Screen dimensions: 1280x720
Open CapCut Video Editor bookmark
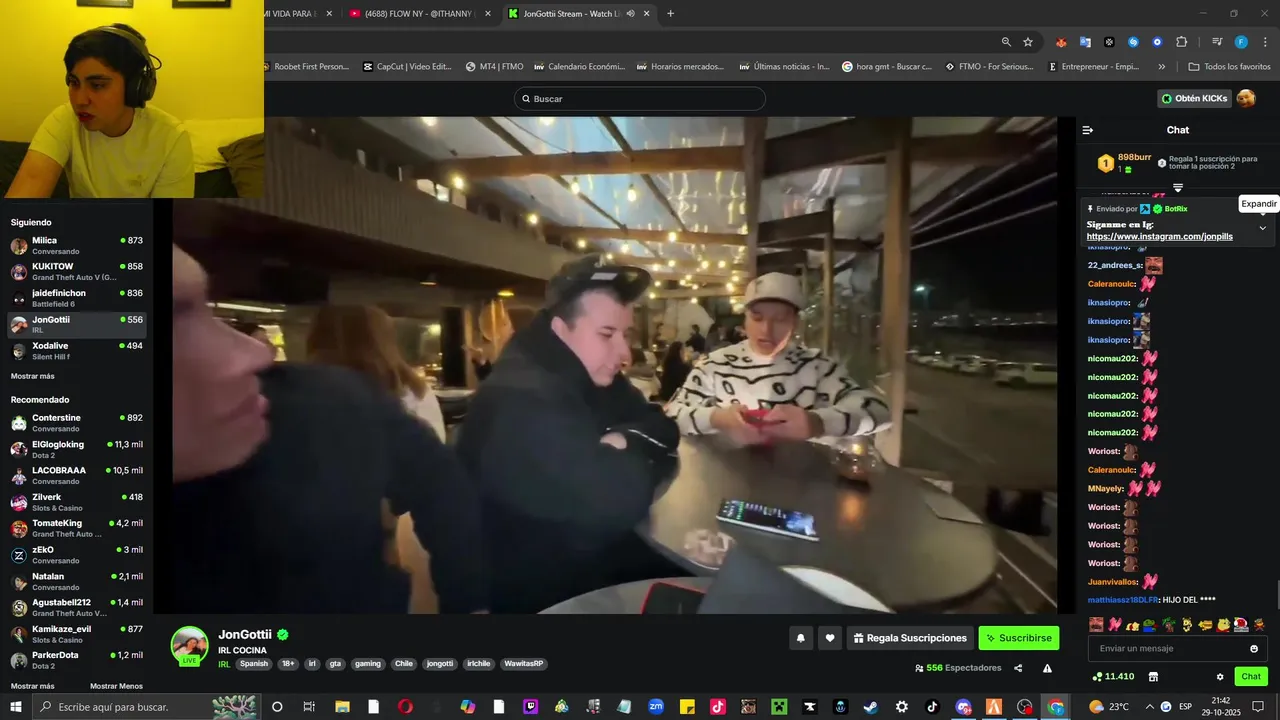[407, 67]
